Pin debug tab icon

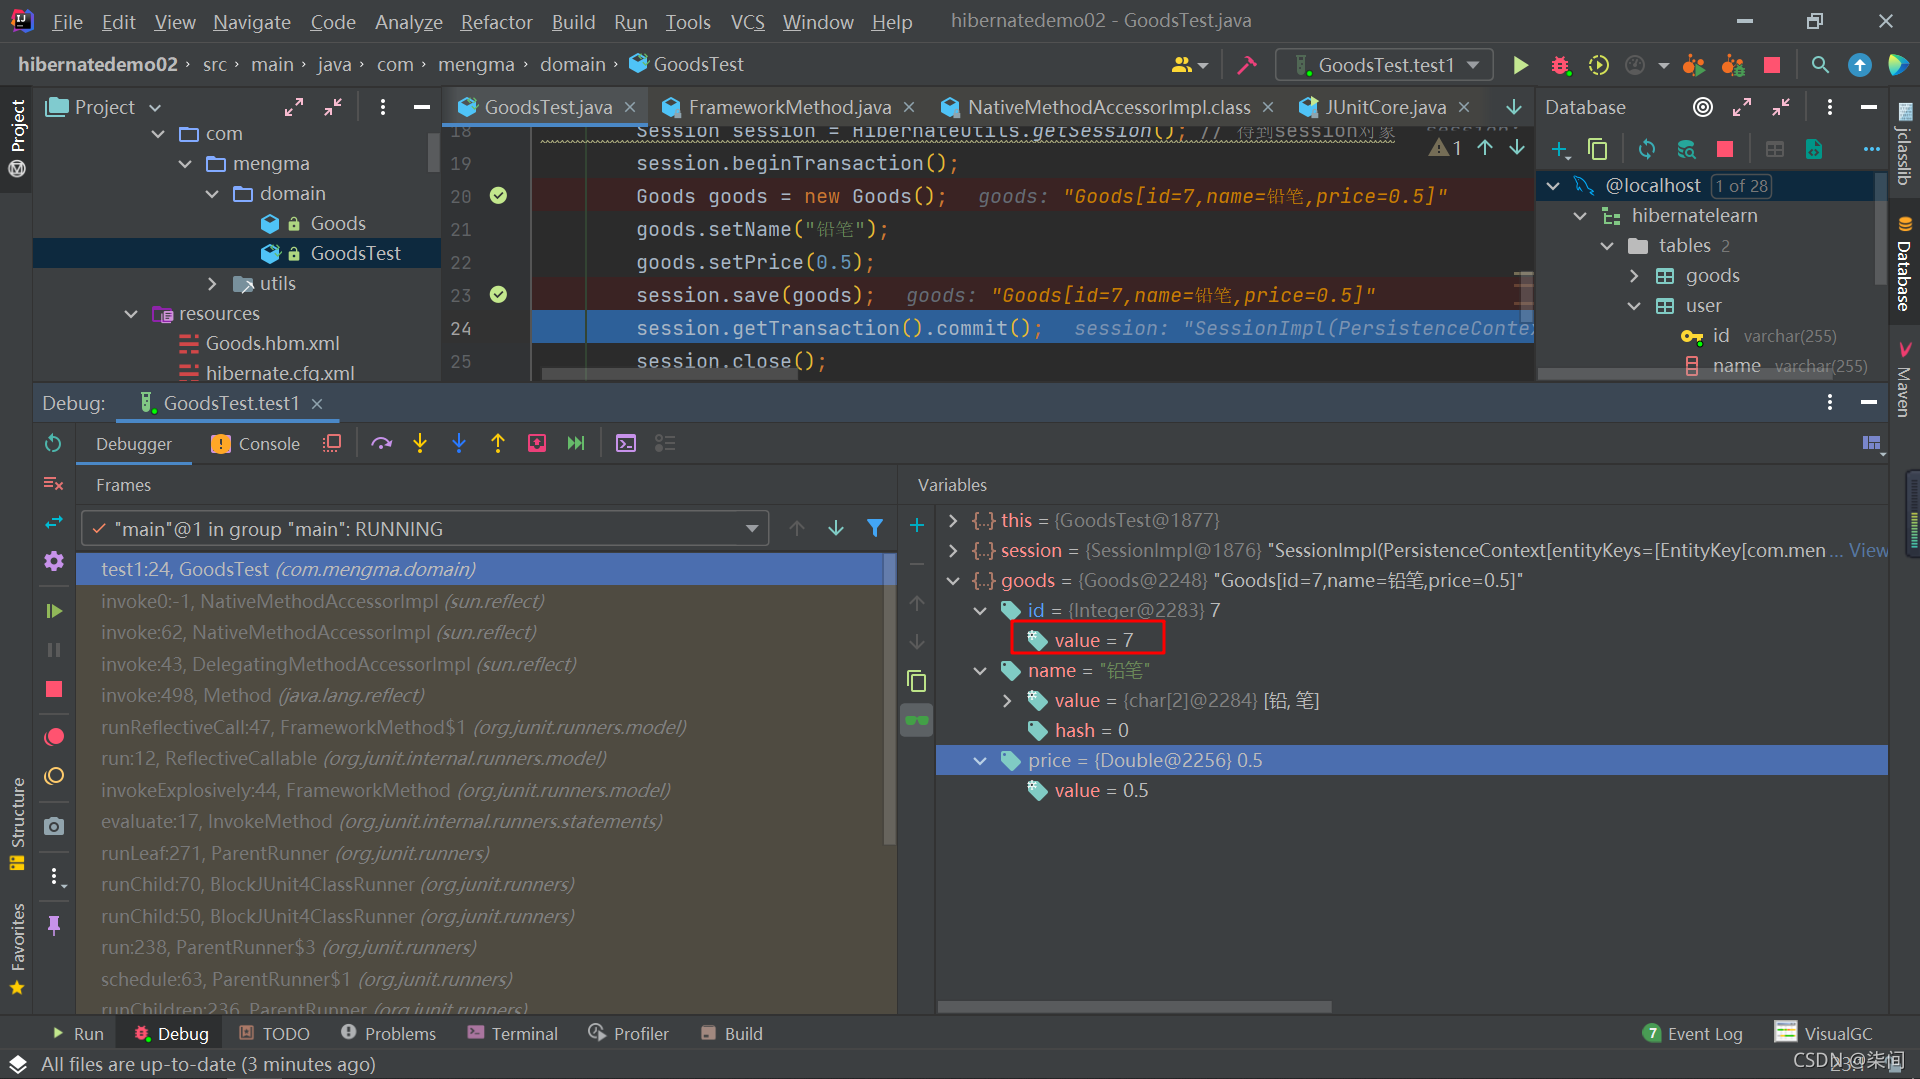tap(54, 924)
